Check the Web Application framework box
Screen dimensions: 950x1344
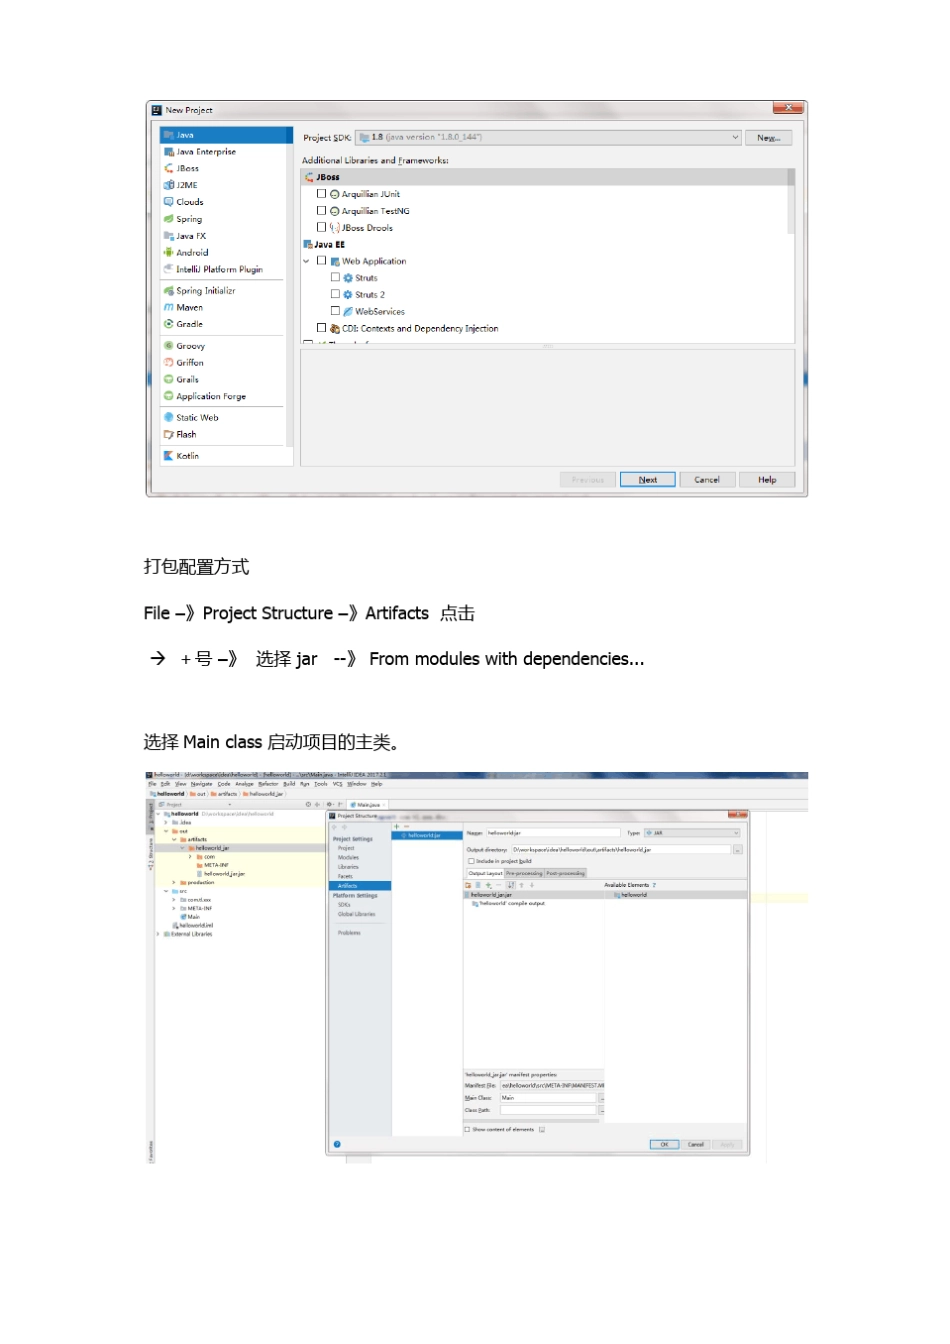(x=322, y=261)
